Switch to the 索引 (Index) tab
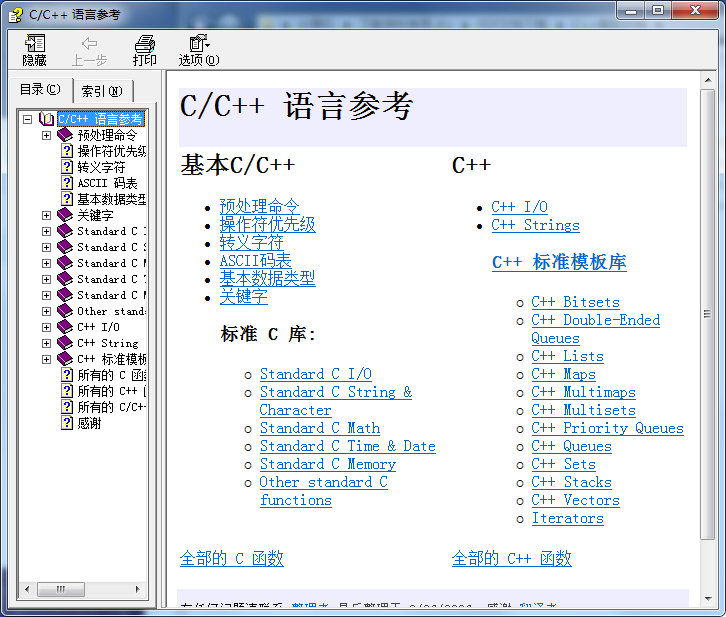726x617 pixels. (101, 91)
